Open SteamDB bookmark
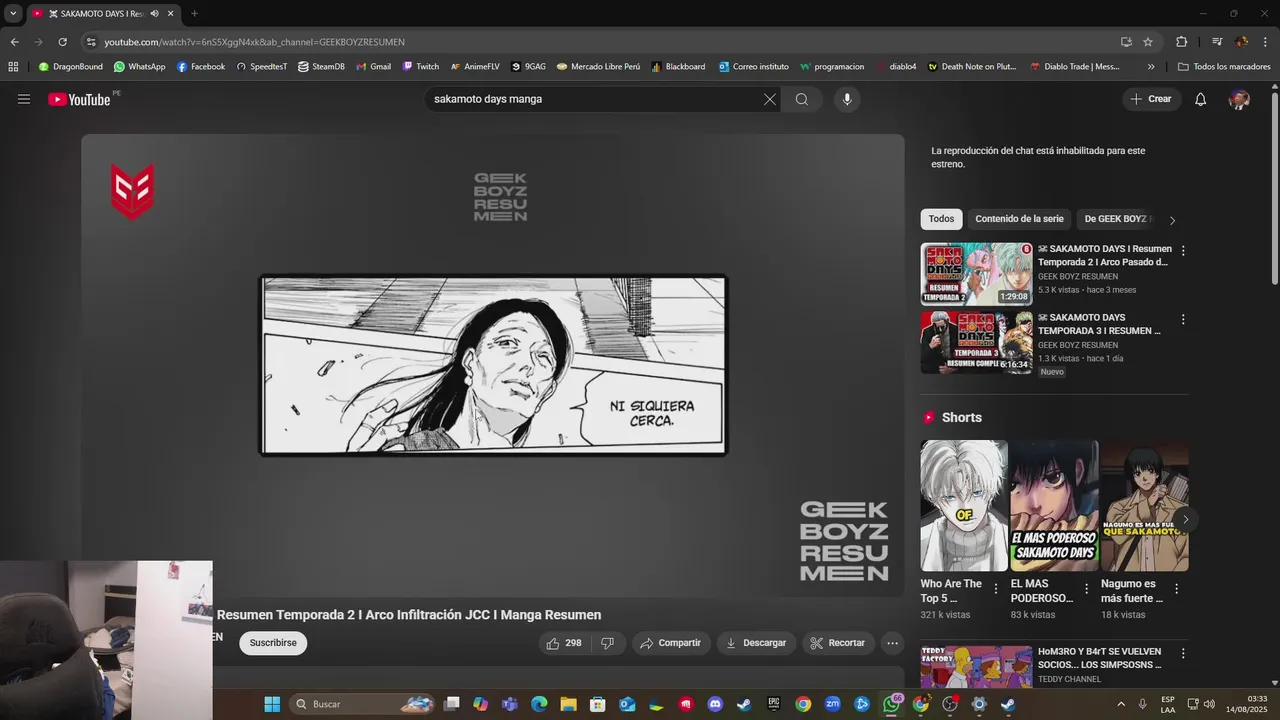 [321, 67]
